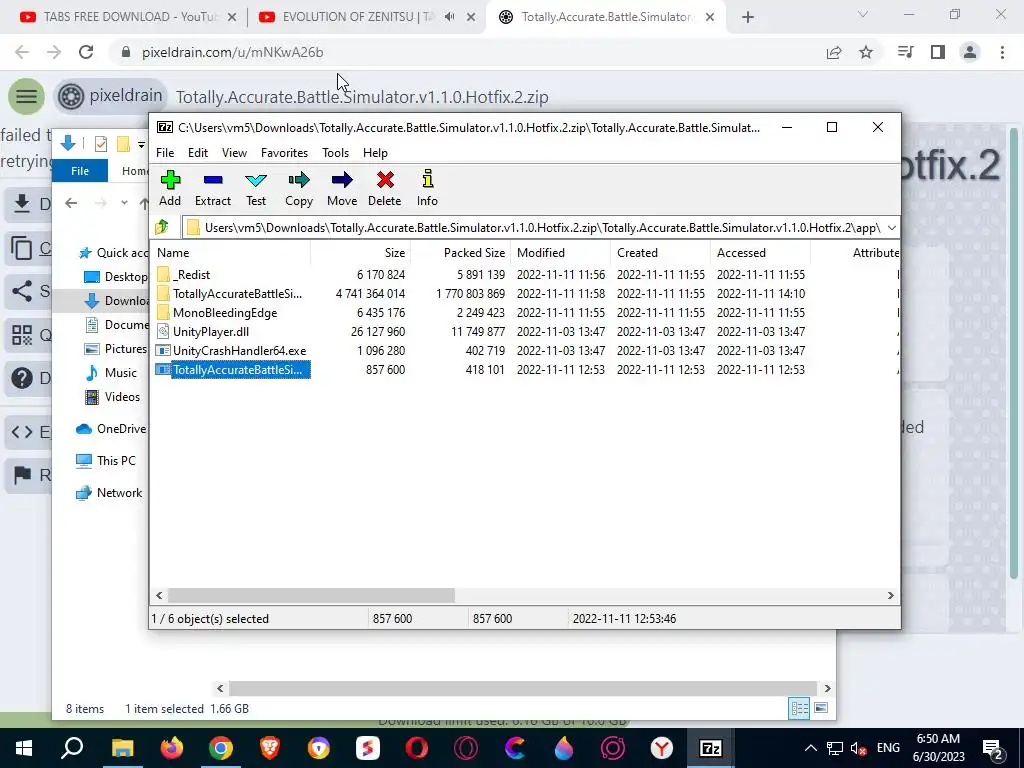Click the right arrow of 7-Zip horizontal scrollbar

point(890,596)
